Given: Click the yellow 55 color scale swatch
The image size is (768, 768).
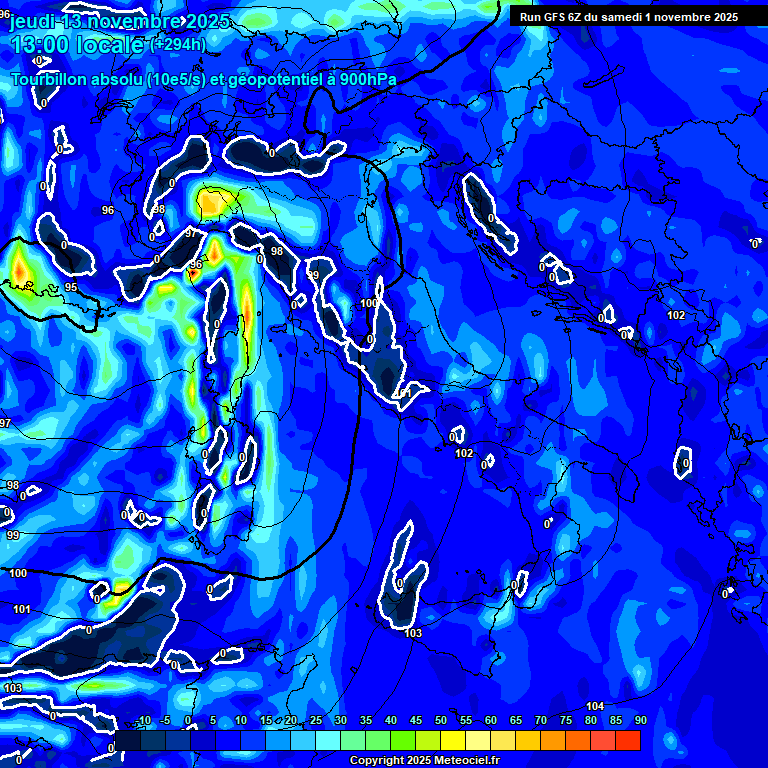Looking at the screenshot, I should click(453, 740).
